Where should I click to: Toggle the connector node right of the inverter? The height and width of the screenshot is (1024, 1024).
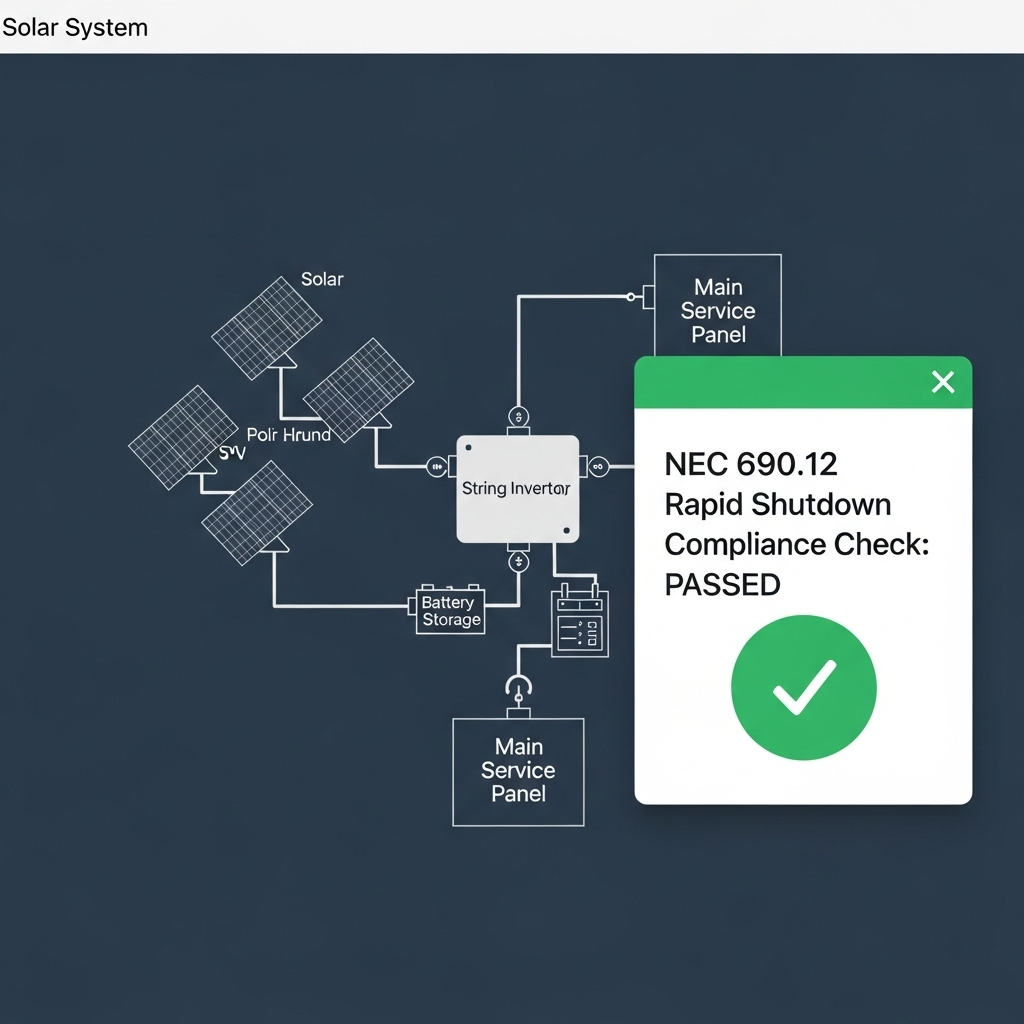click(x=597, y=466)
